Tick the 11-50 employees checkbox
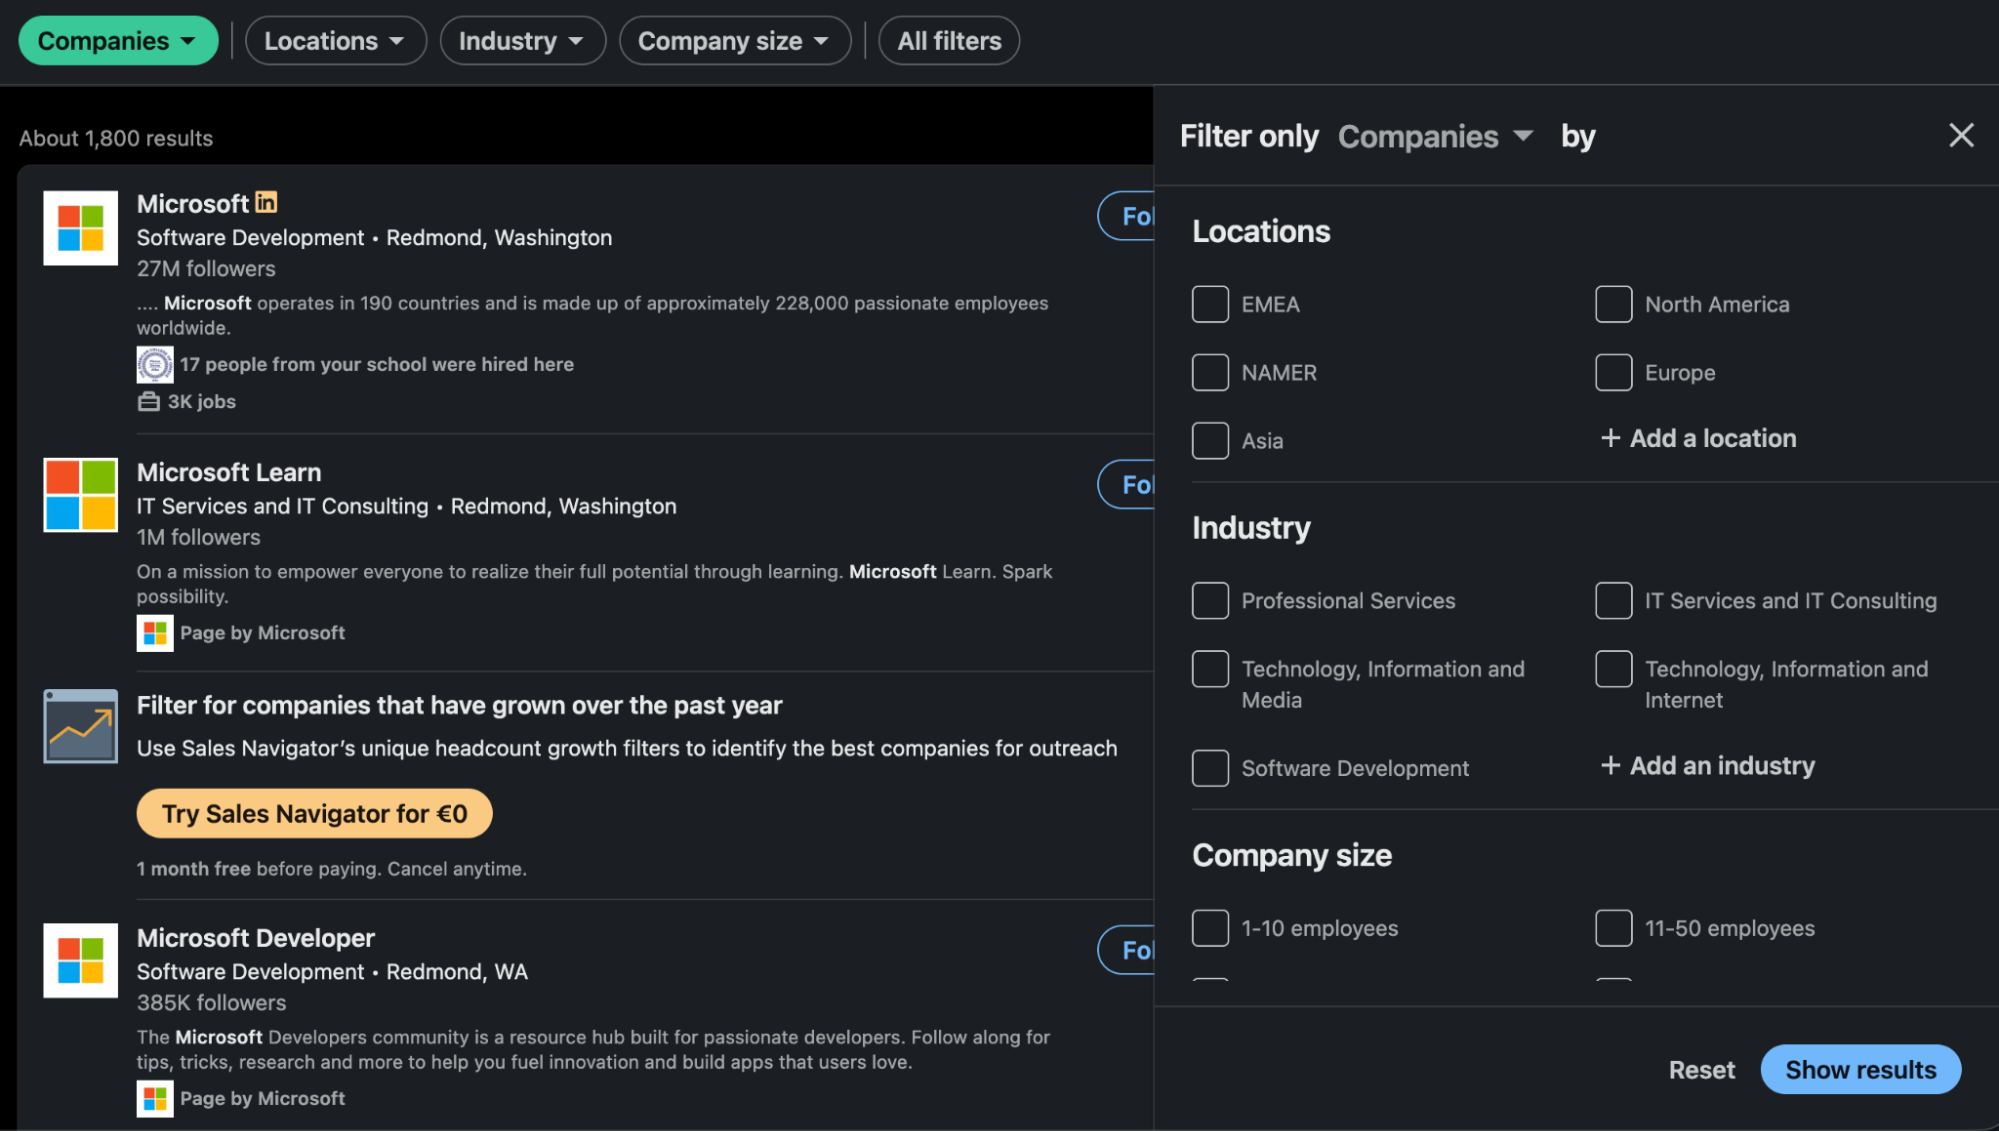The height and width of the screenshot is (1132, 1999). [x=1613, y=928]
